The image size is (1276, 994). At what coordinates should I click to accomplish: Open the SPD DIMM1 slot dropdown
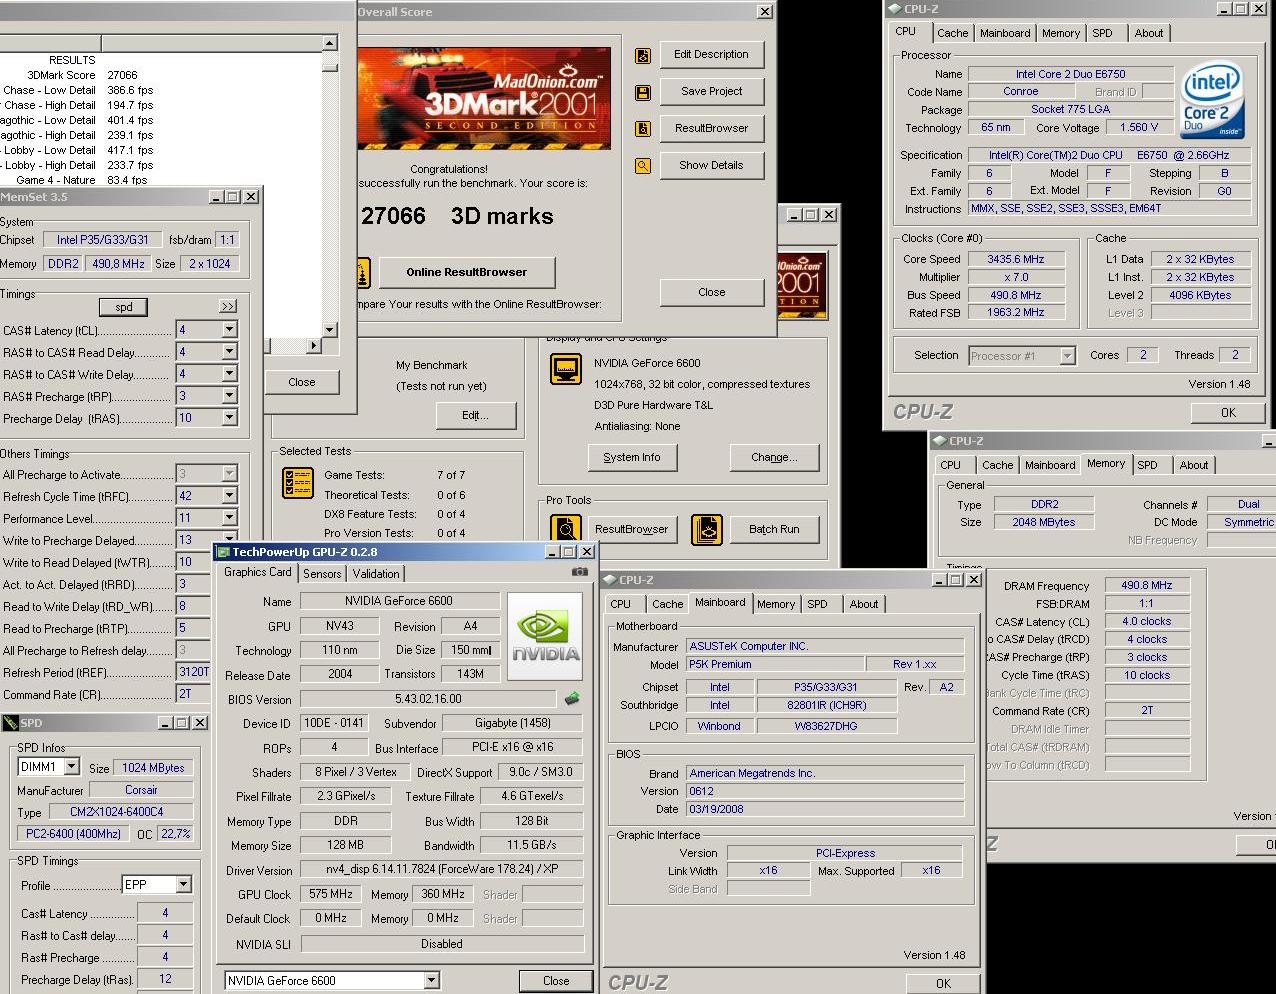coord(71,767)
